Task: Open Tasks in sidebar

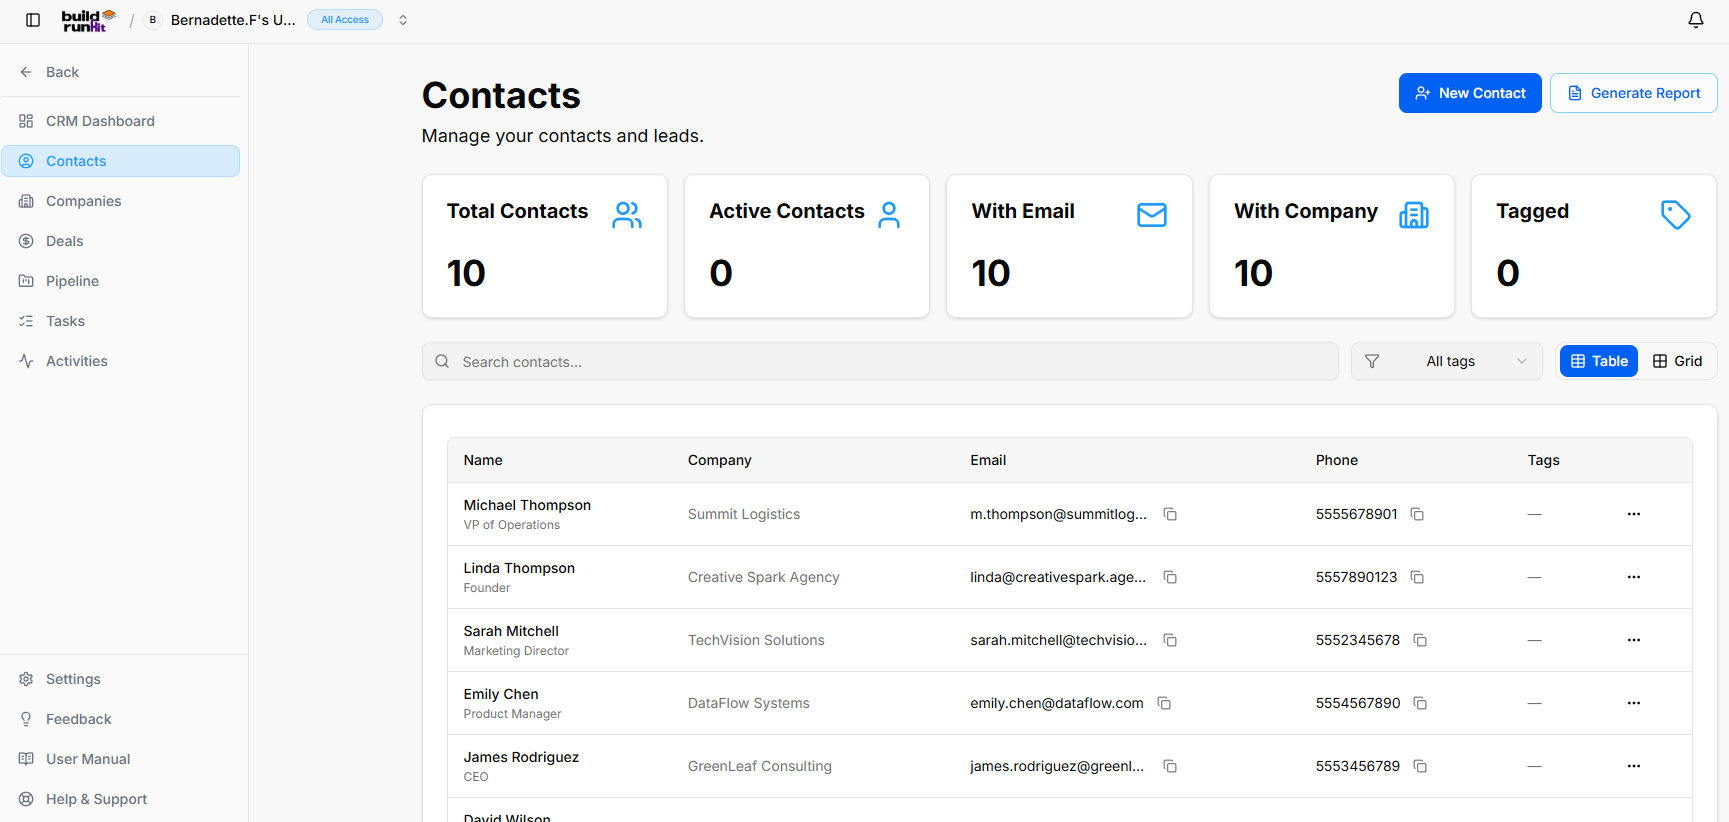Action: coord(121,321)
